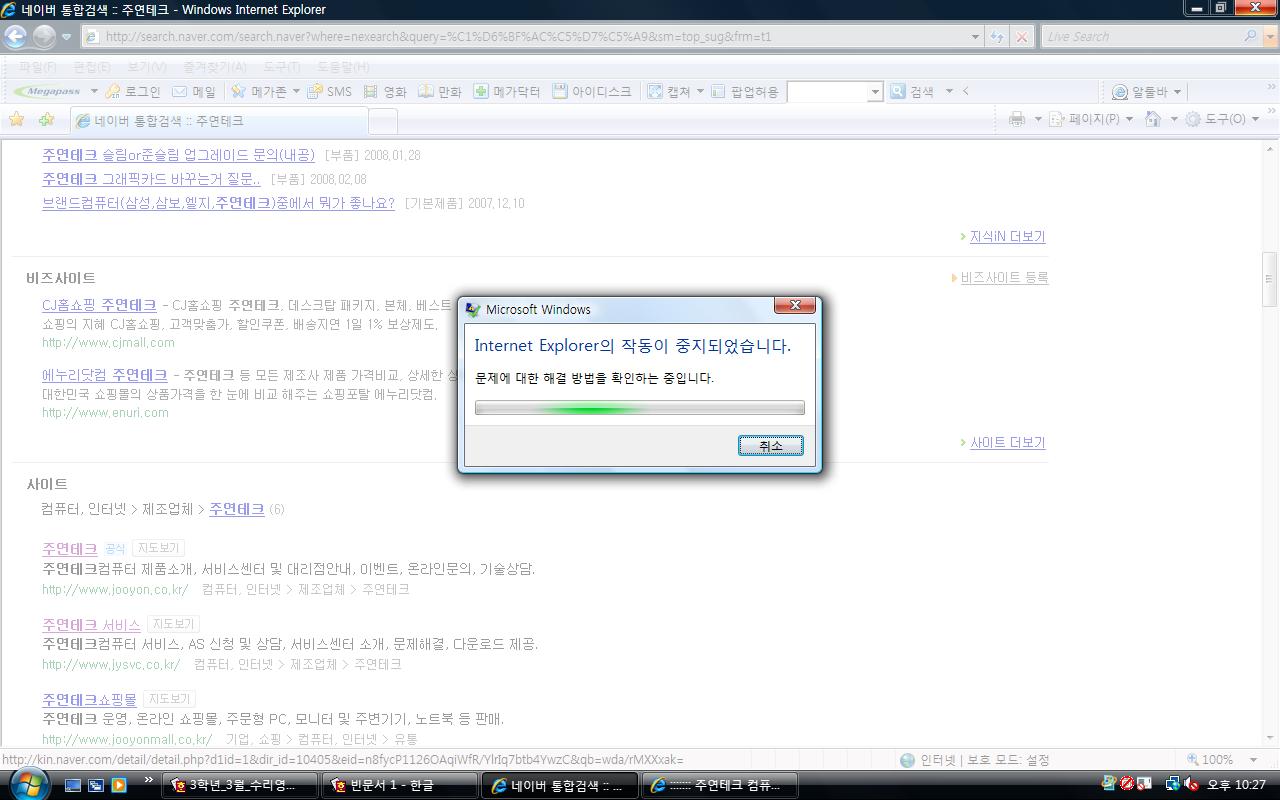1280x800 pixels.
Task: Open the 주연테크쇼핑몰 link
Action: click(x=89, y=699)
